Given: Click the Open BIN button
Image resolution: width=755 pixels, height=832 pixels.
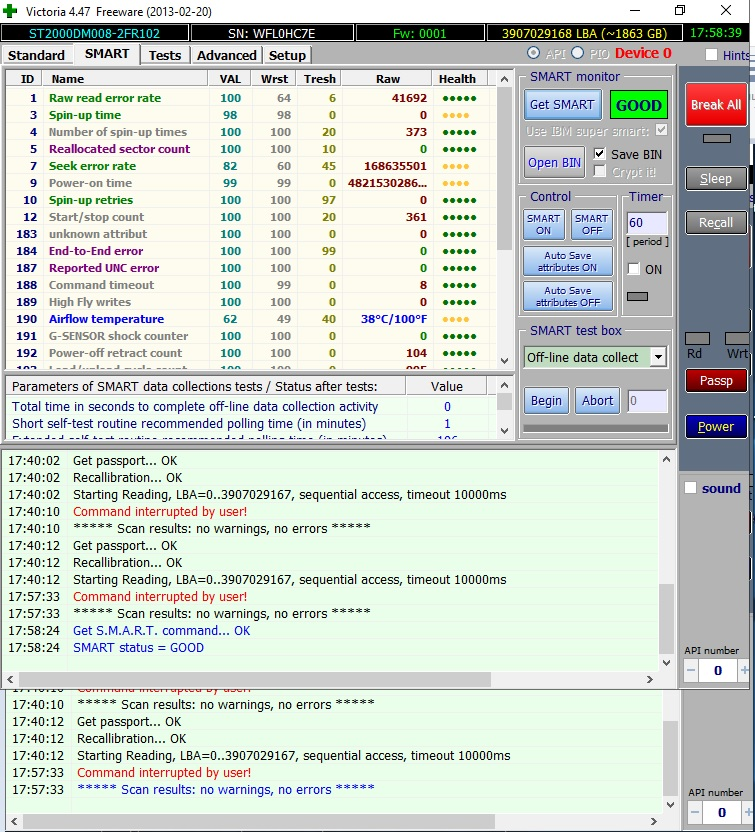Looking at the screenshot, I should pyautogui.click(x=554, y=162).
